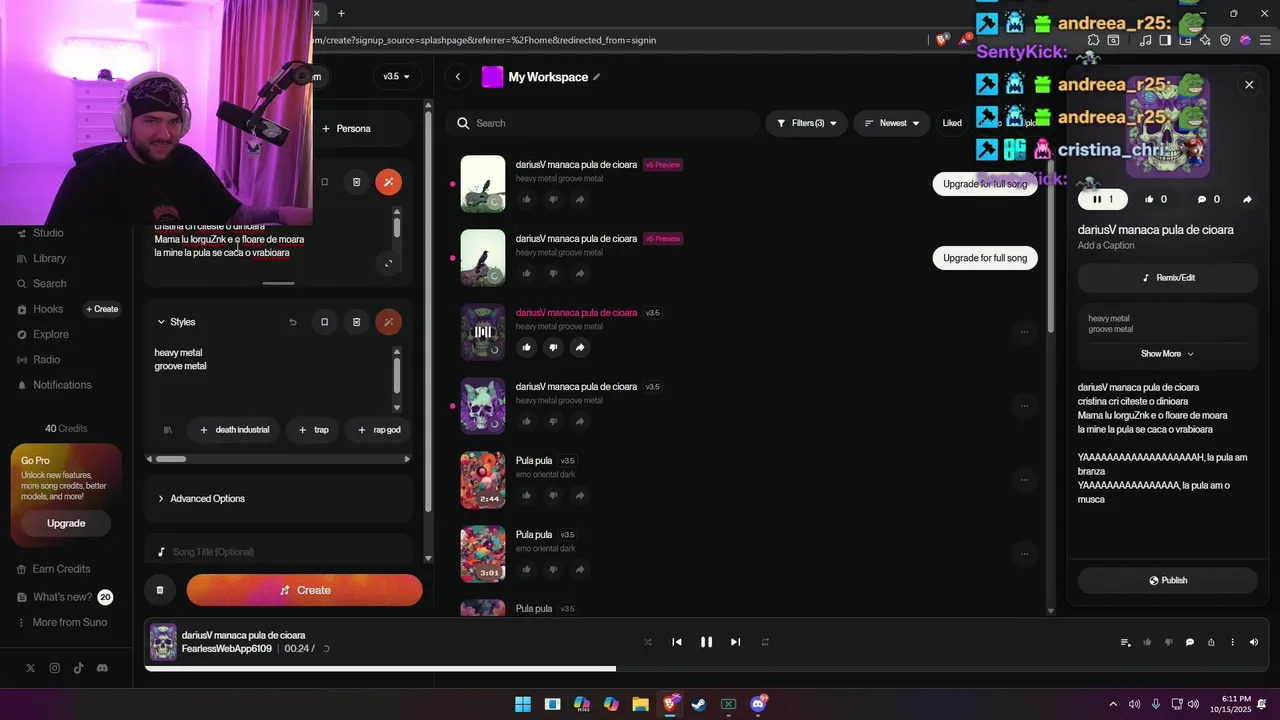Add the 'death industrial' style chip
This screenshot has width=1280, height=720.
(x=233, y=430)
